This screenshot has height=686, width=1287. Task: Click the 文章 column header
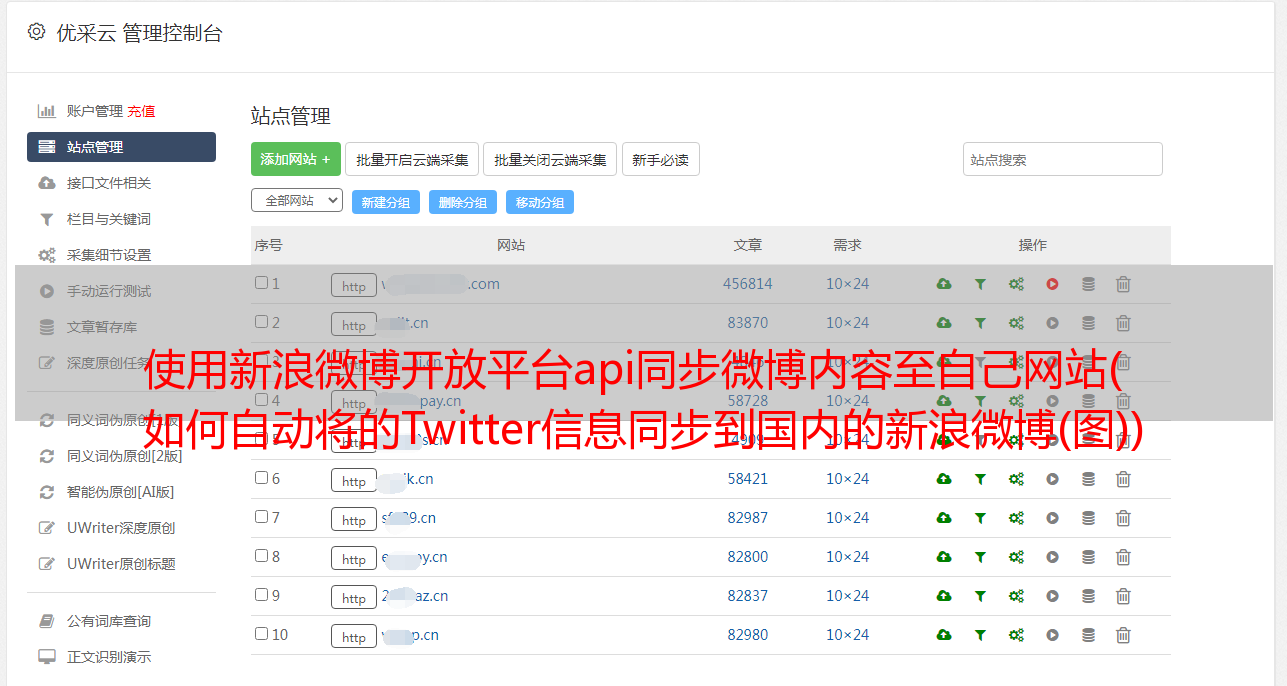(748, 245)
